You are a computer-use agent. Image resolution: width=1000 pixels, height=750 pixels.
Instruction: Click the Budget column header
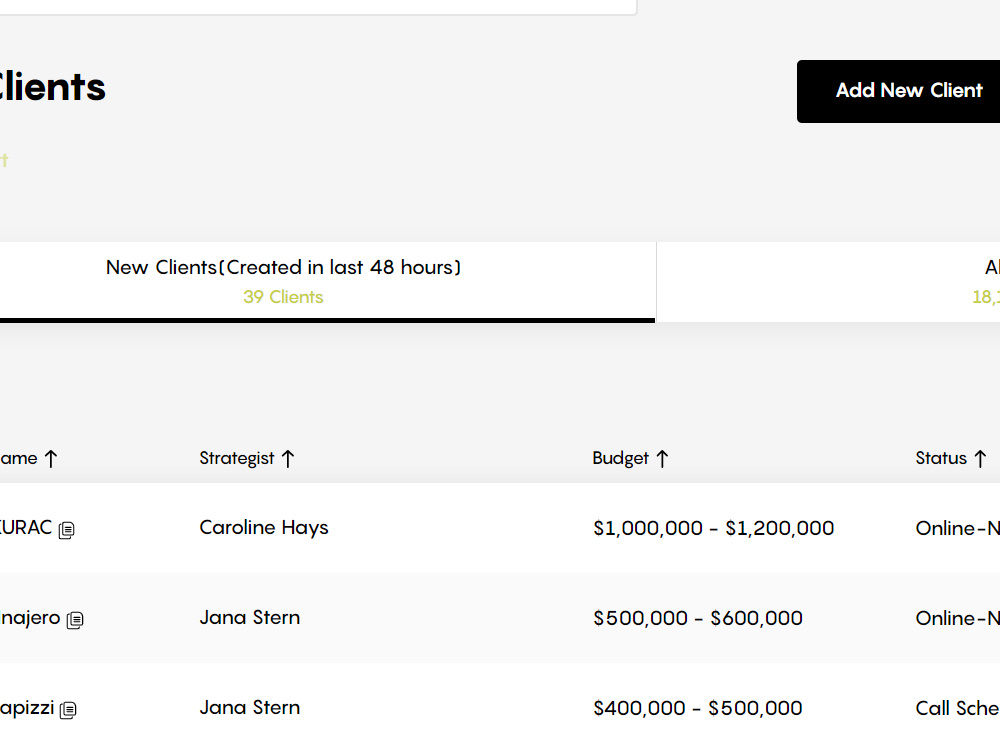click(x=620, y=459)
